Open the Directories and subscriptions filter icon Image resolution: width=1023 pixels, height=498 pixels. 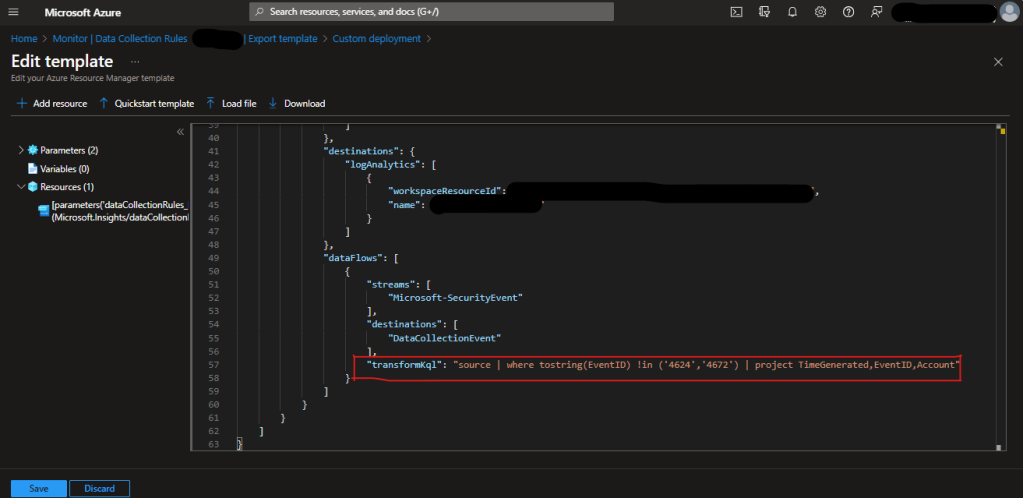pos(764,12)
